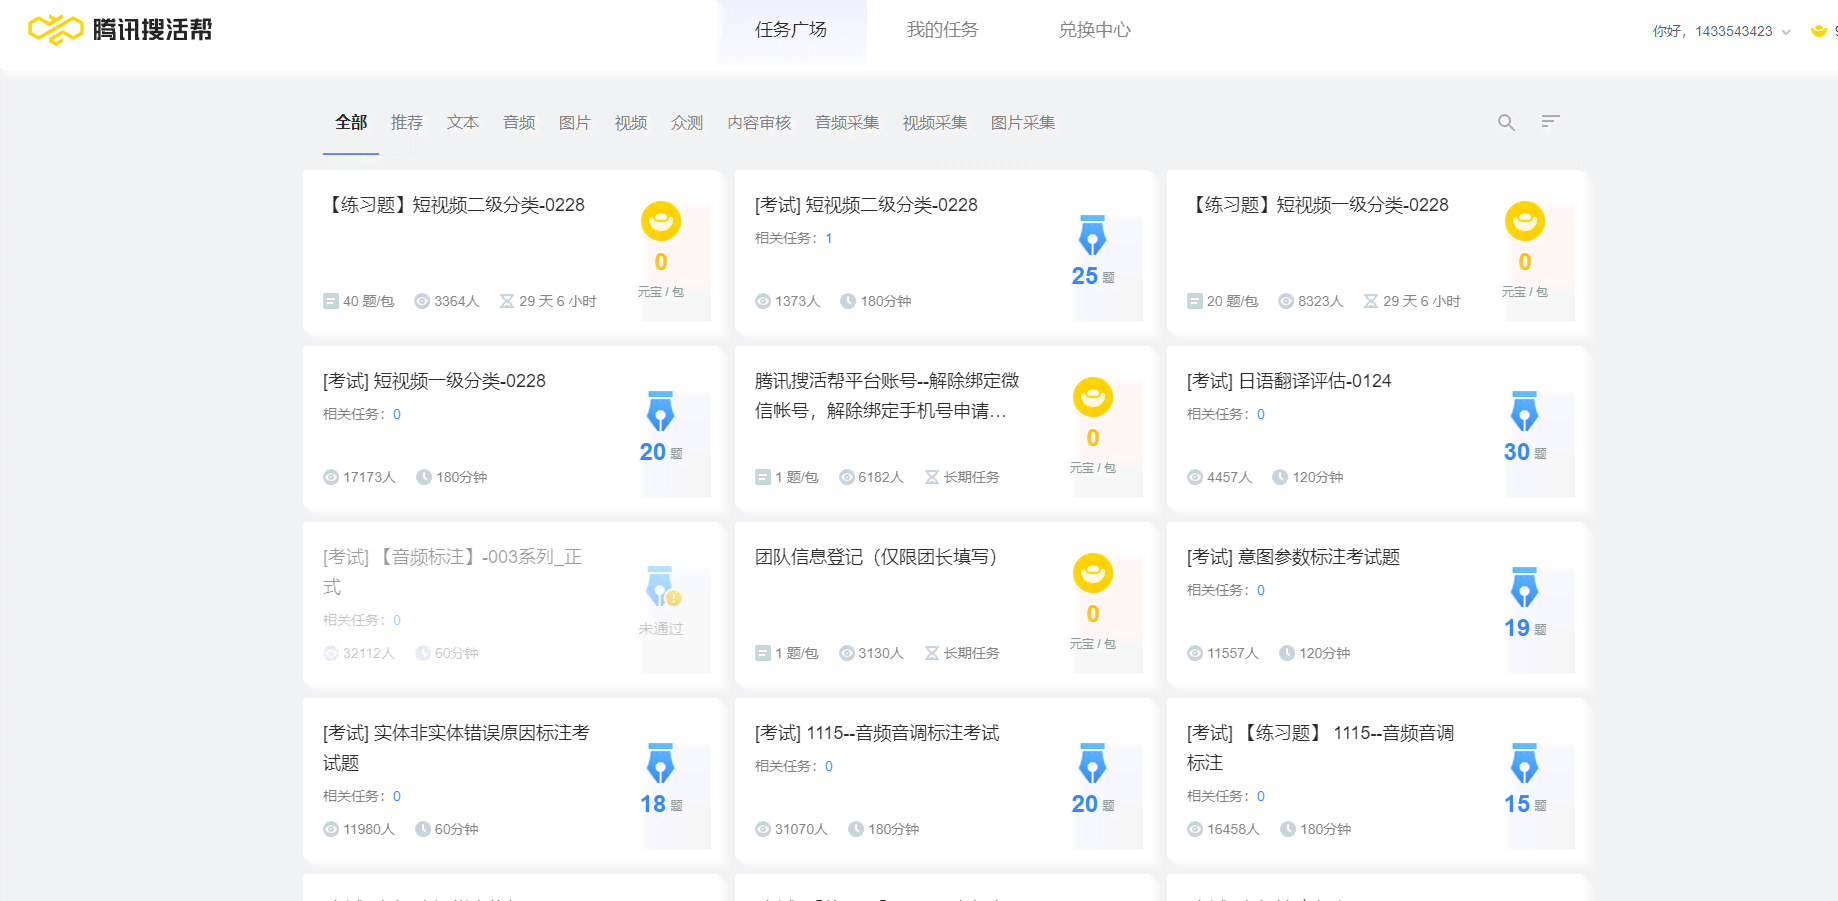1838x901 pixels.
Task: Click the clock icon beside 120分钟 on 日语翻译评估 card
Action: coord(1280,477)
